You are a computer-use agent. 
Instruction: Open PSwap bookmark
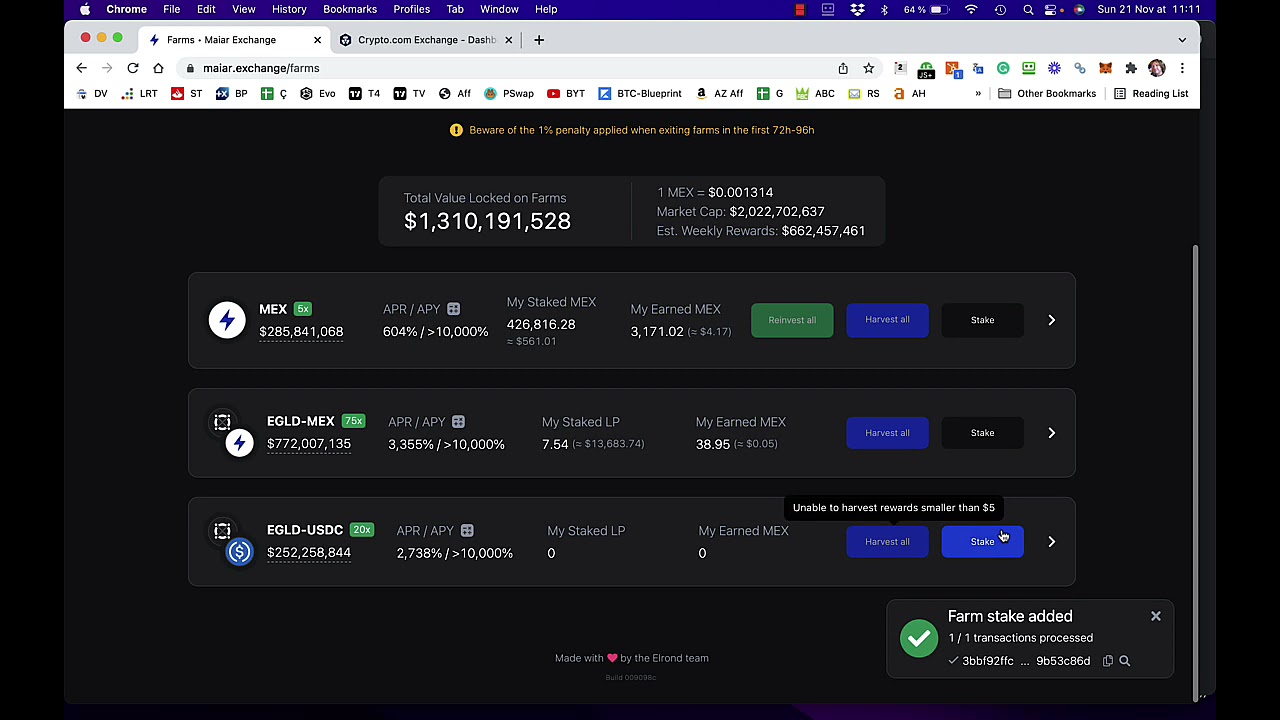[x=508, y=94]
